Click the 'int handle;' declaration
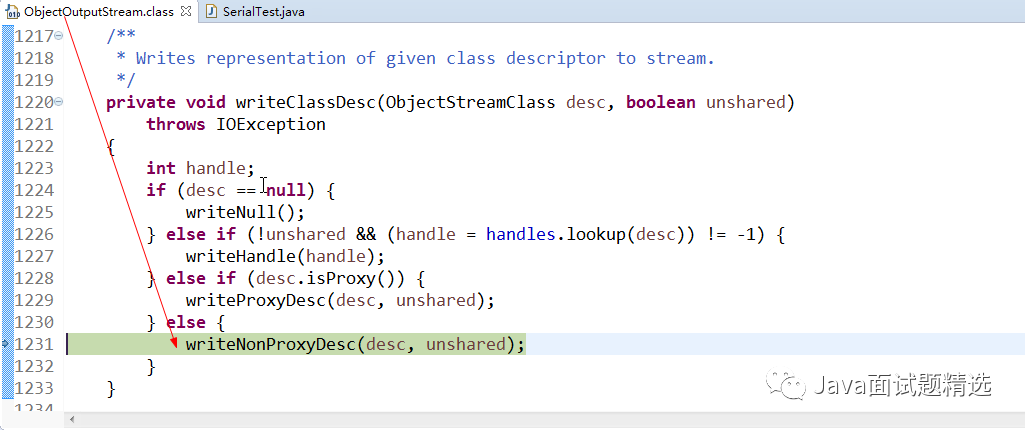 click(x=200, y=169)
